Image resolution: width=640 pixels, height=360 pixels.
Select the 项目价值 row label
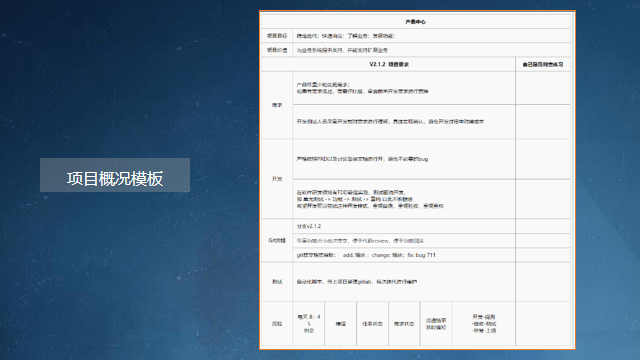(277, 50)
